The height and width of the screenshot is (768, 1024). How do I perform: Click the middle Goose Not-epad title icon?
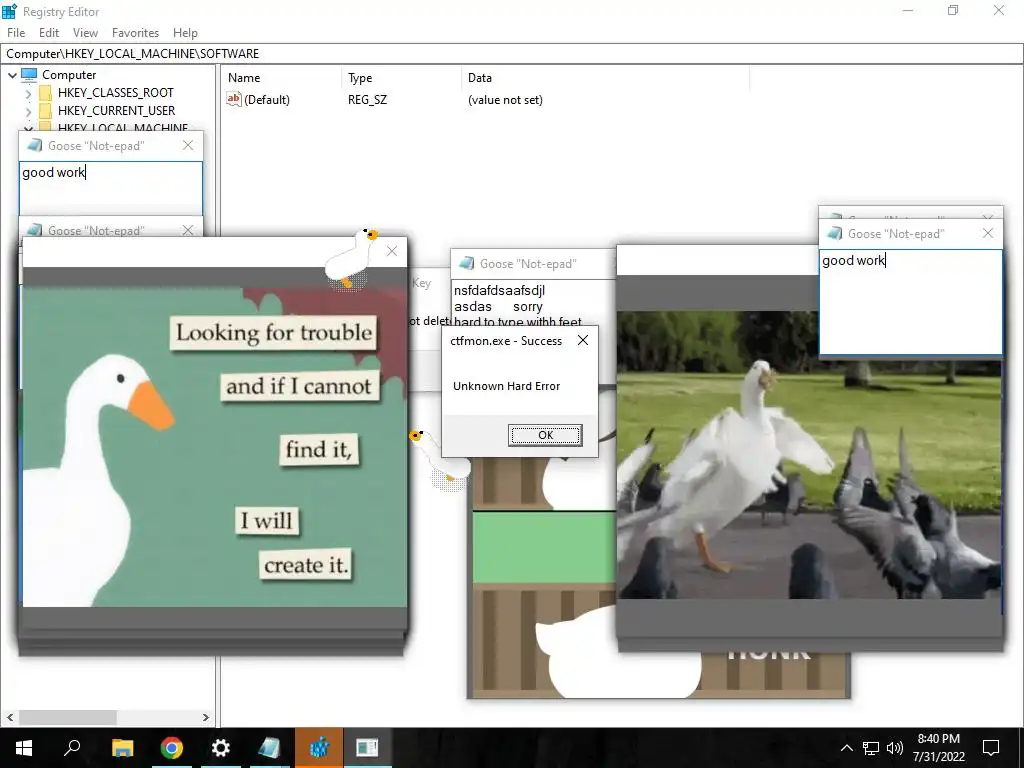coord(466,263)
